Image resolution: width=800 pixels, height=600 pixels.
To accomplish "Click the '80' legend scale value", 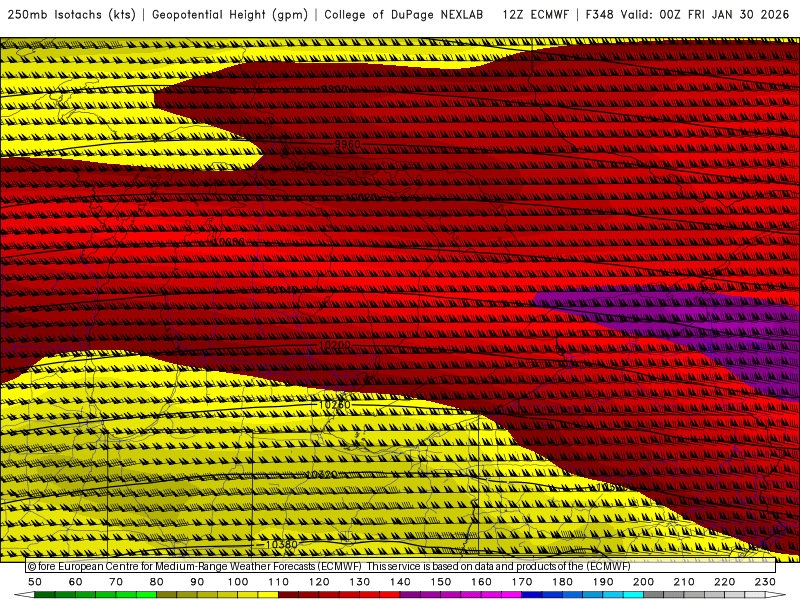I will (157, 582).
